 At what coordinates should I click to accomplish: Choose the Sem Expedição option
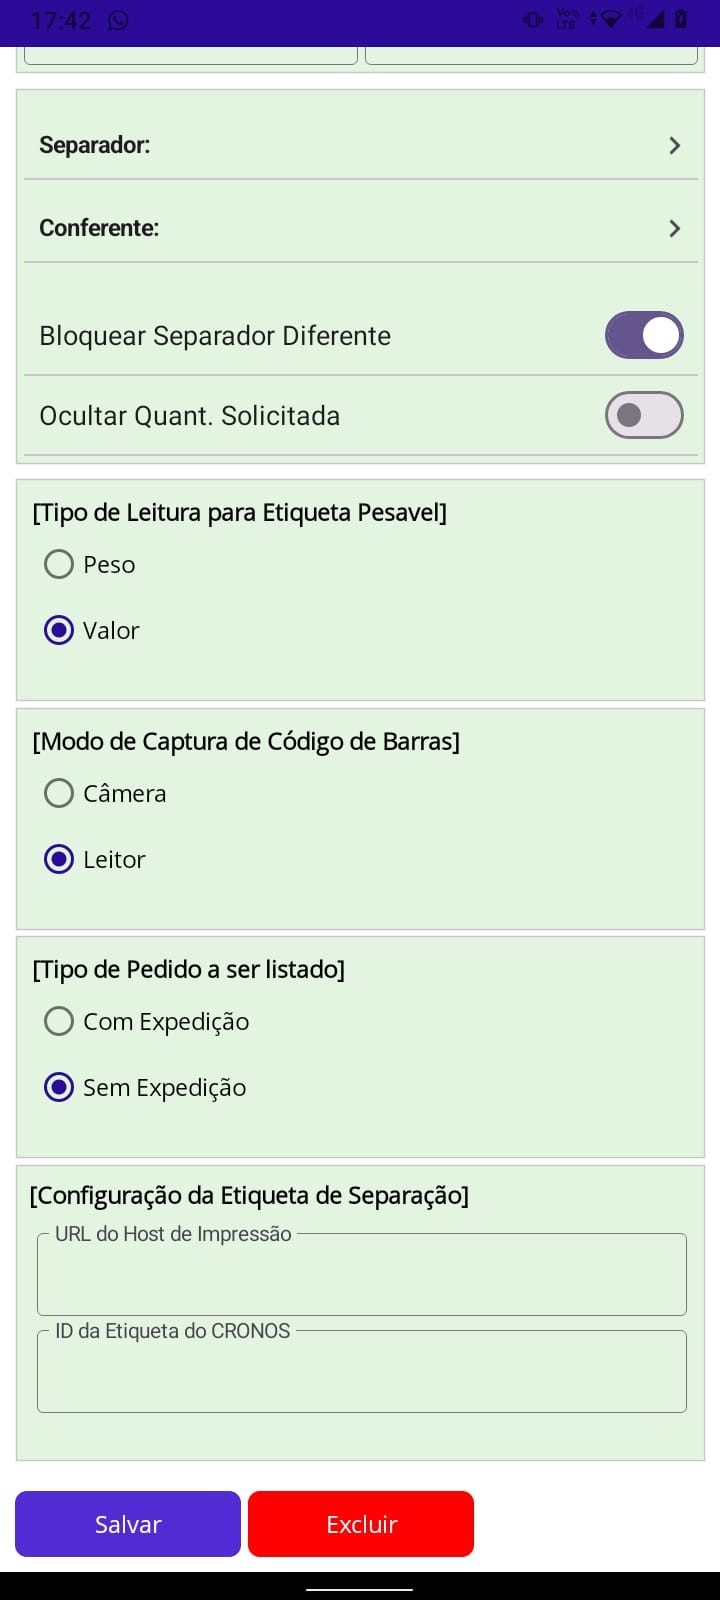(59, 1088)
